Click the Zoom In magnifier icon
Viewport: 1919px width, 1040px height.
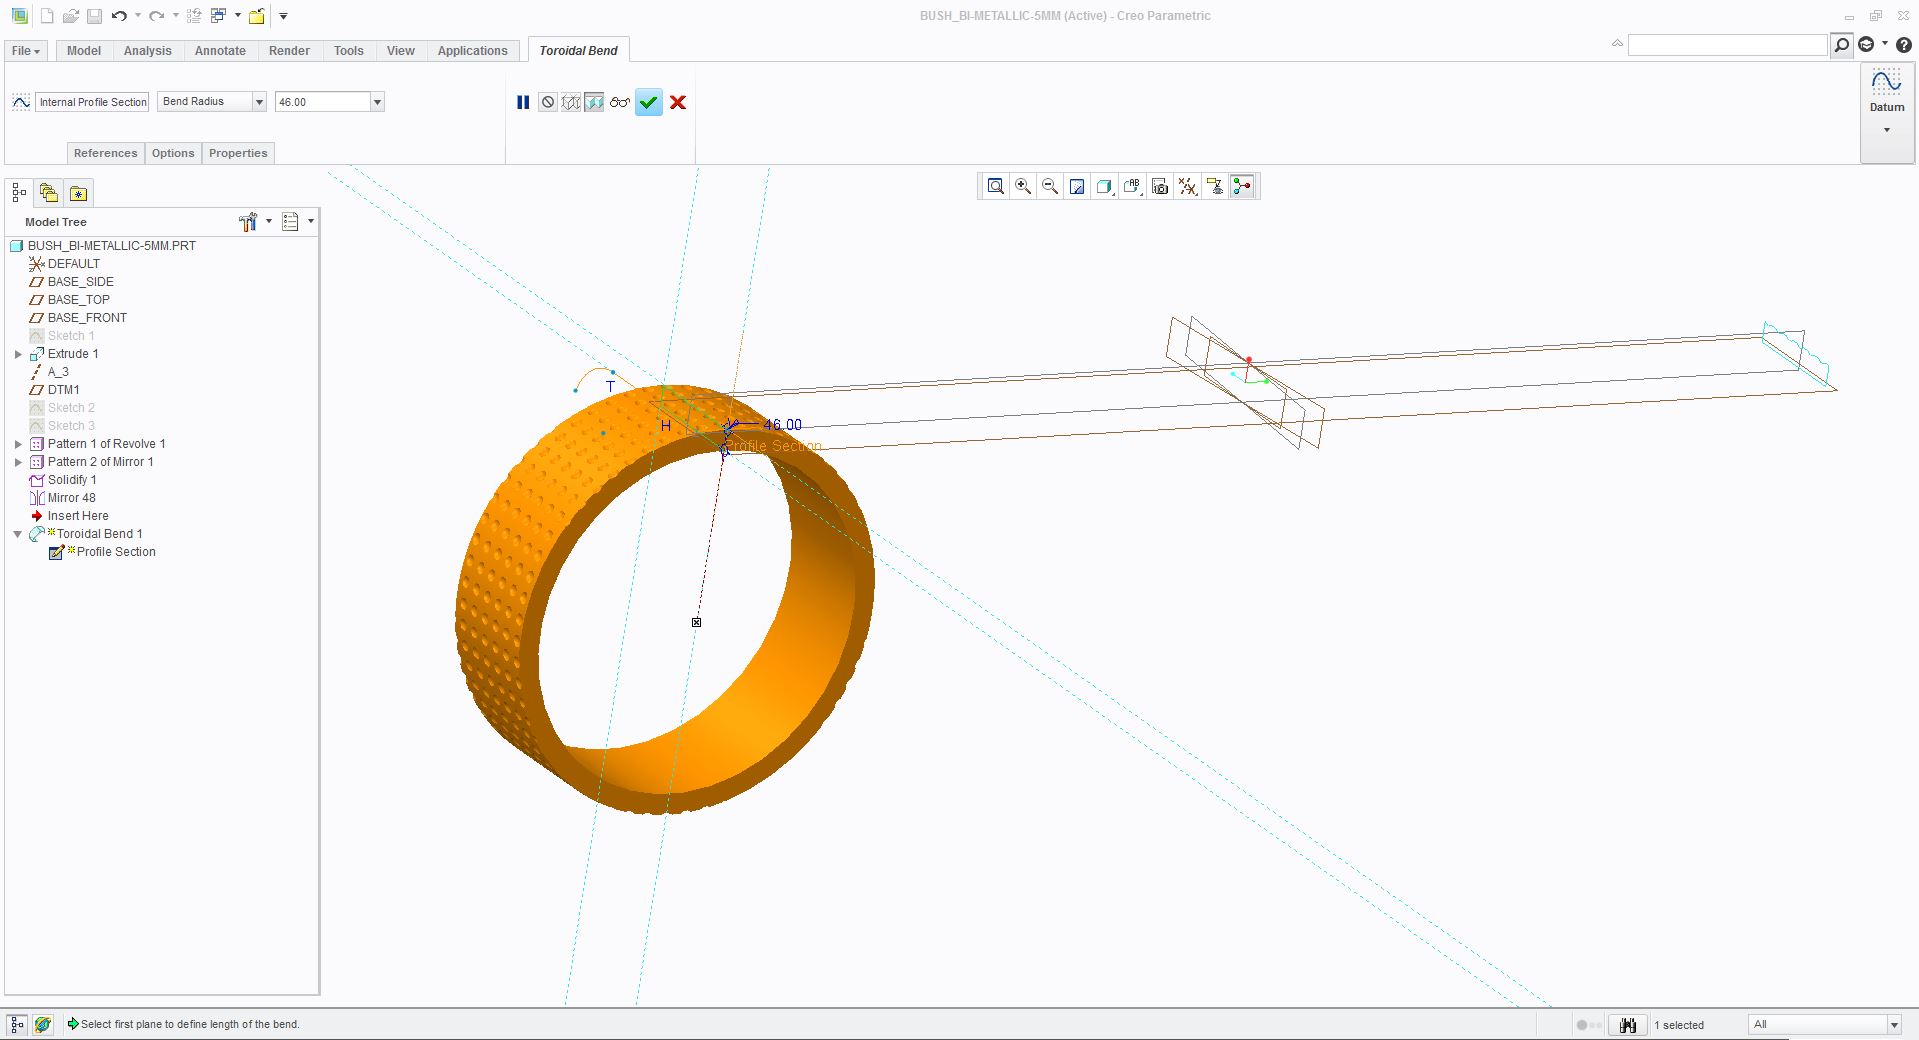1023,186
